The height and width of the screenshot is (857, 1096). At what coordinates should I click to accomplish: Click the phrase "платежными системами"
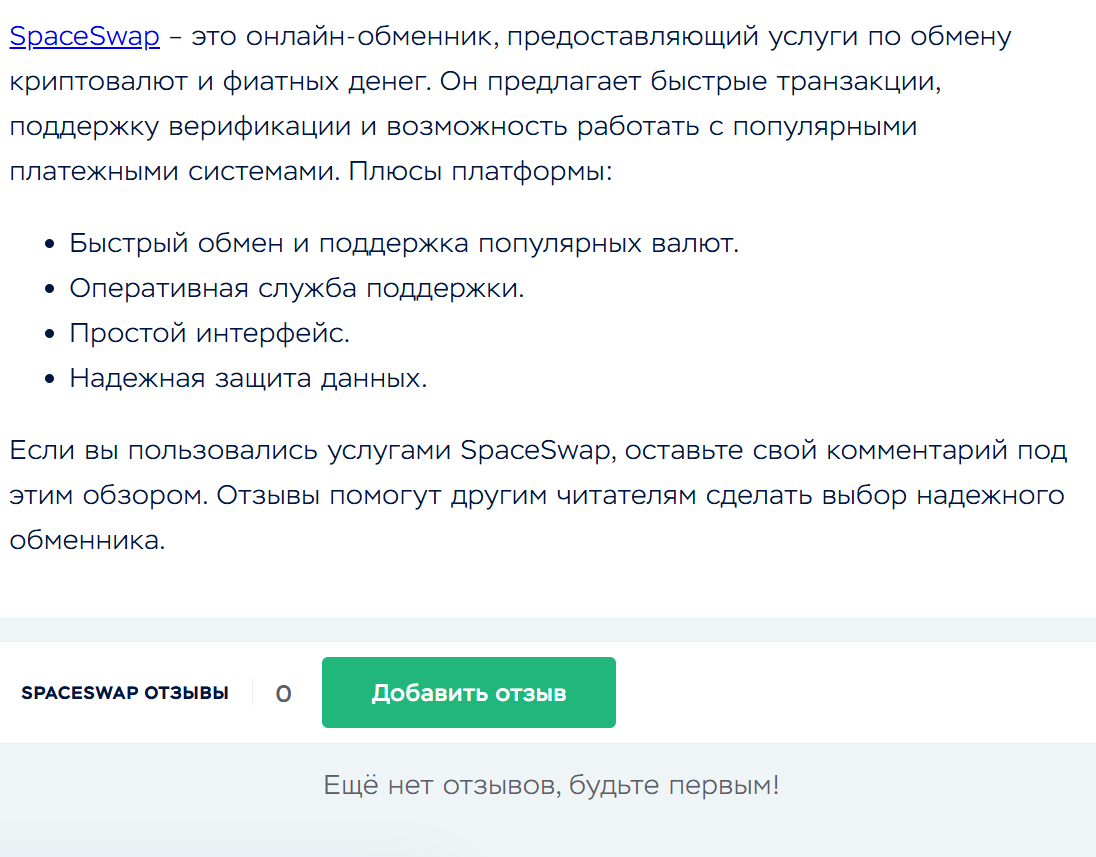pos(174,172)
